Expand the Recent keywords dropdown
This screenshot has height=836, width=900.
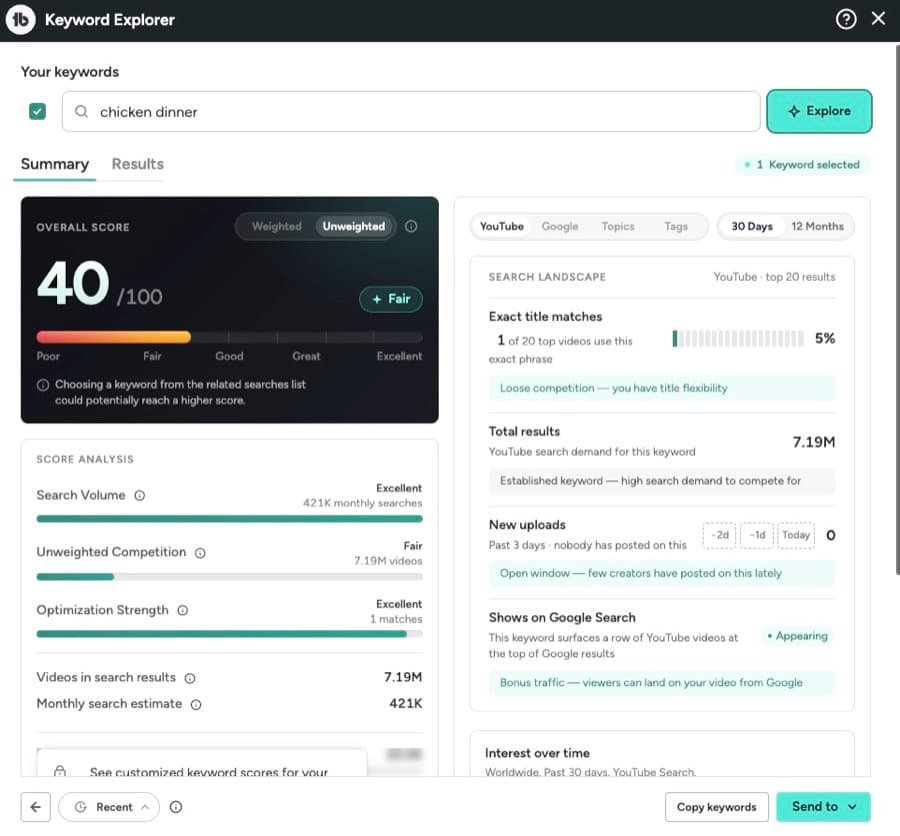pyautogui.click(x=109, y=807)
